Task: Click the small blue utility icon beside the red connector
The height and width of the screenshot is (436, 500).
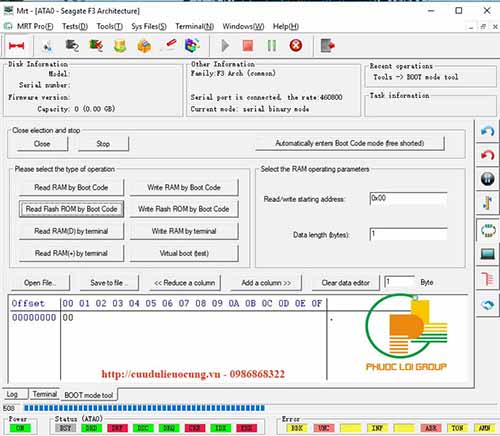Action: tap(47, 46)
